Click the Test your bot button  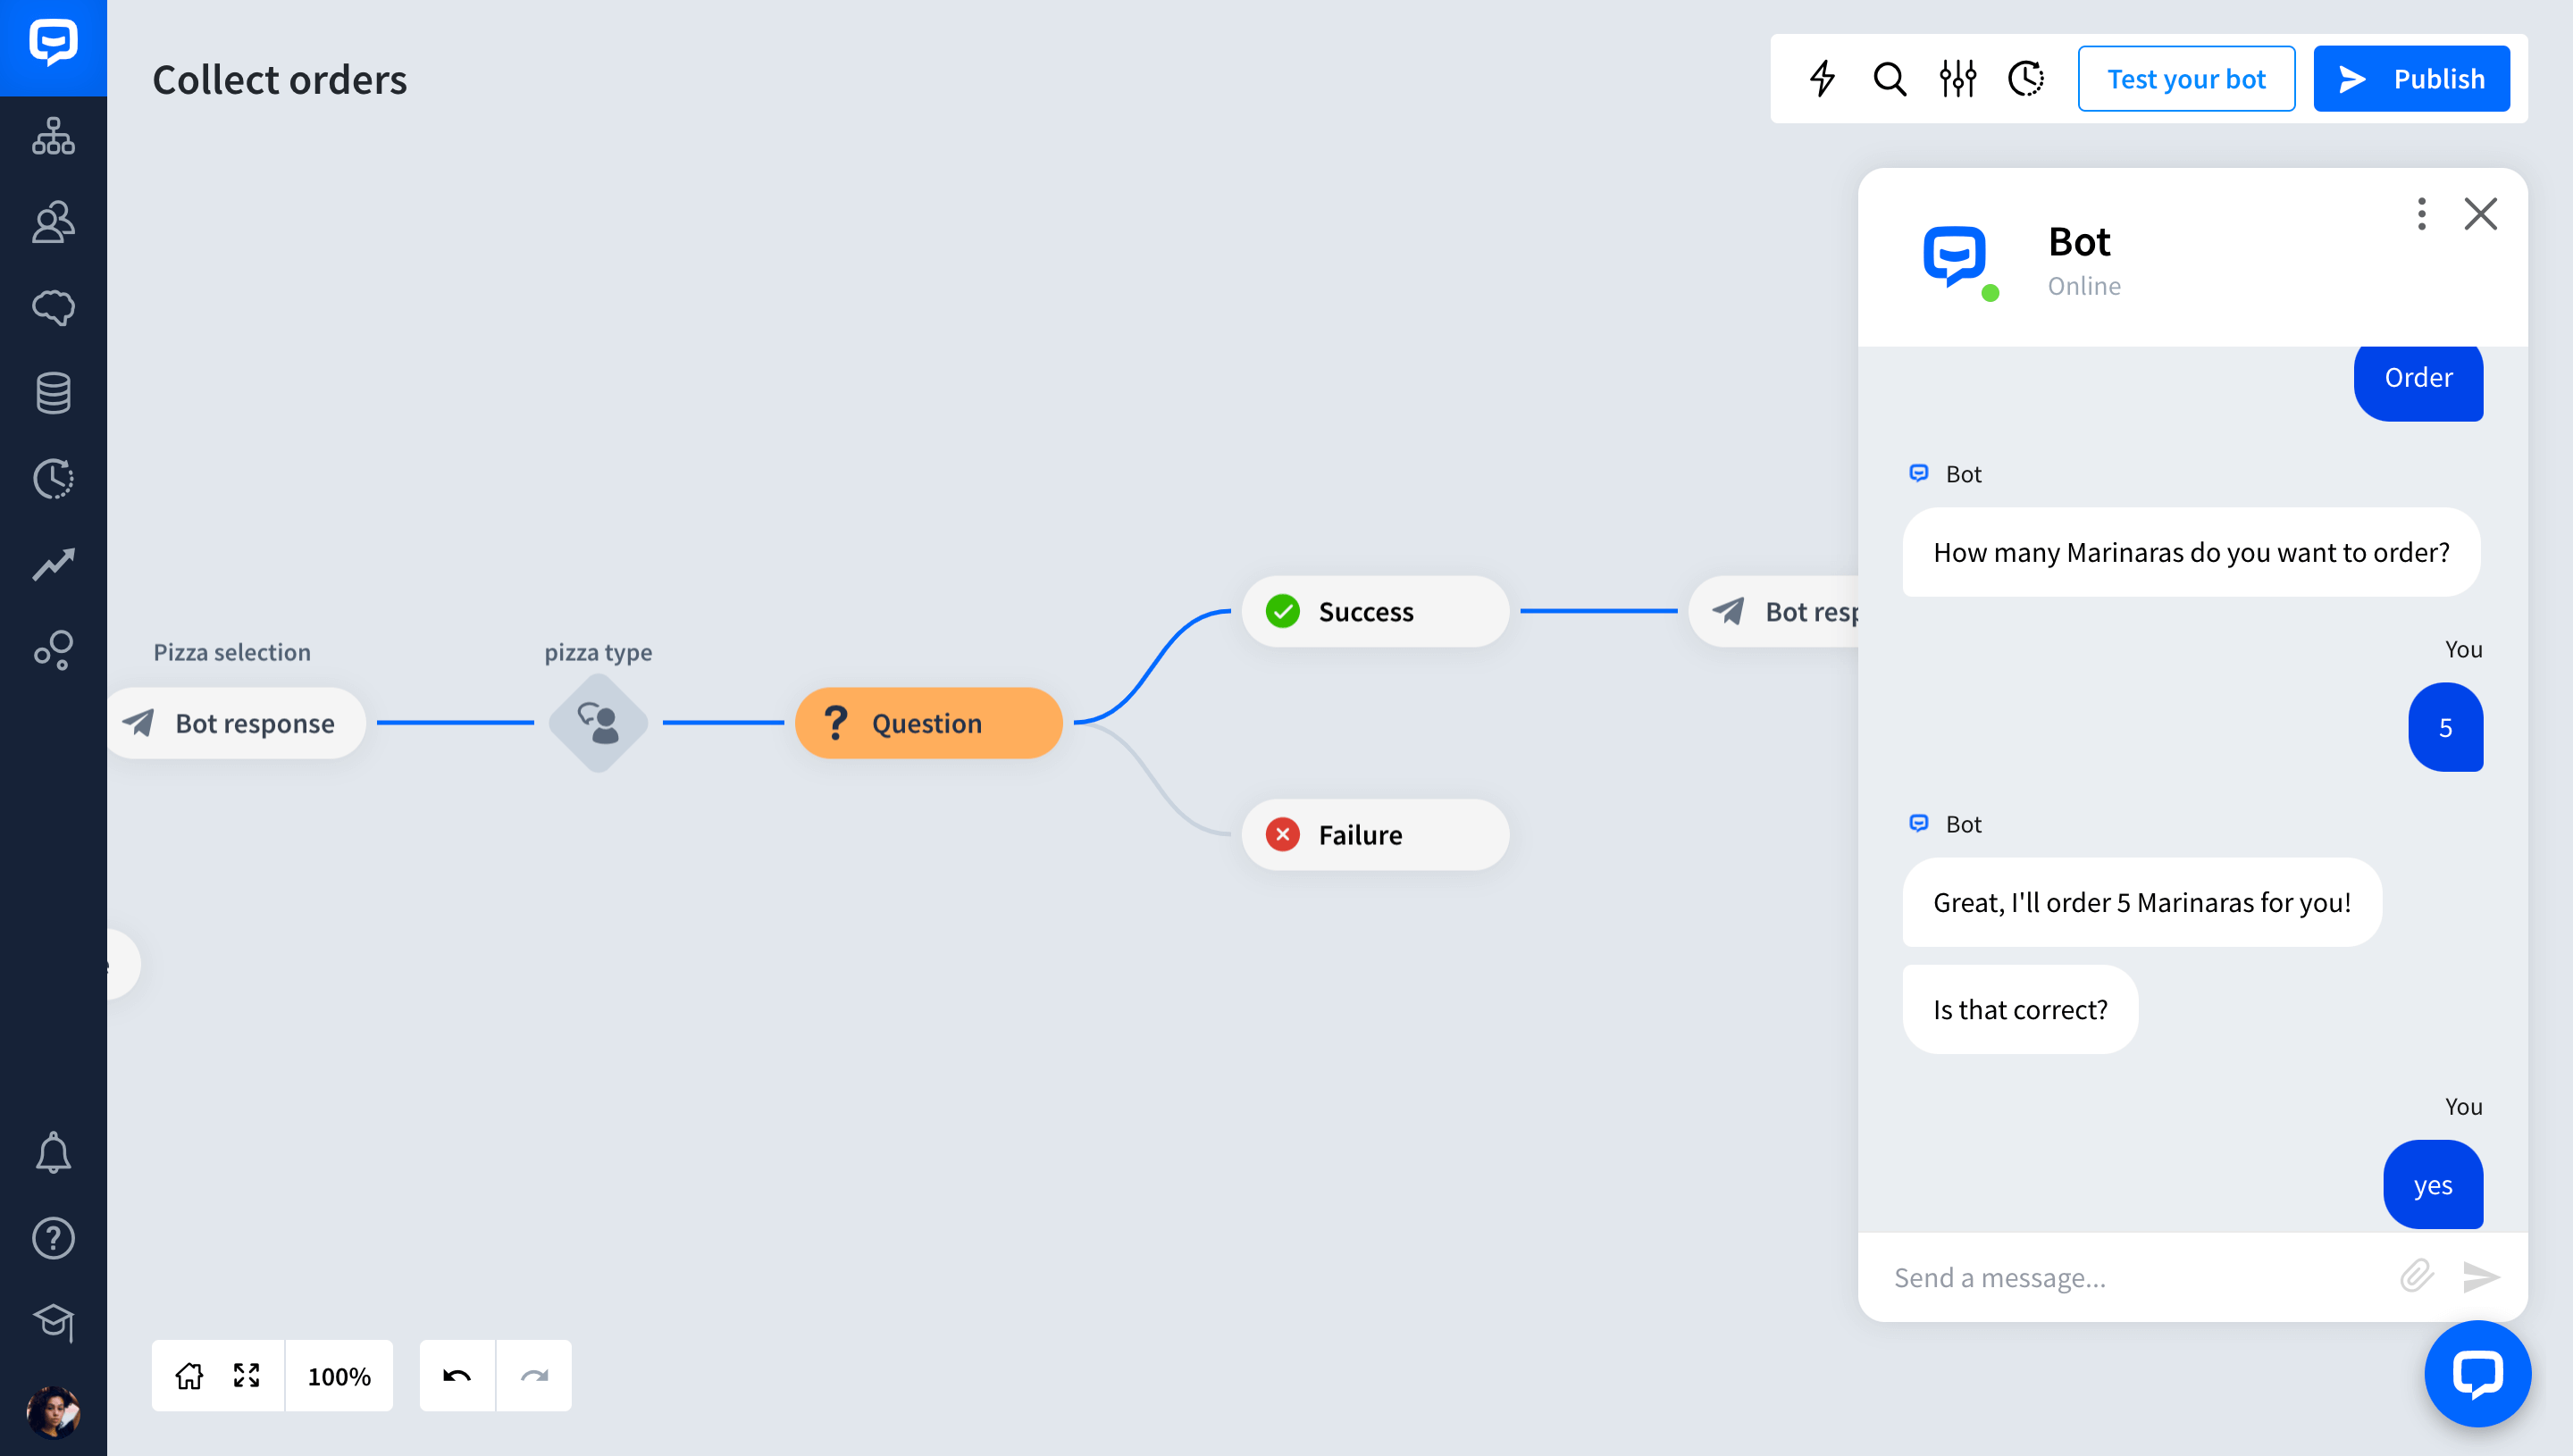[x=2186, y=78]
